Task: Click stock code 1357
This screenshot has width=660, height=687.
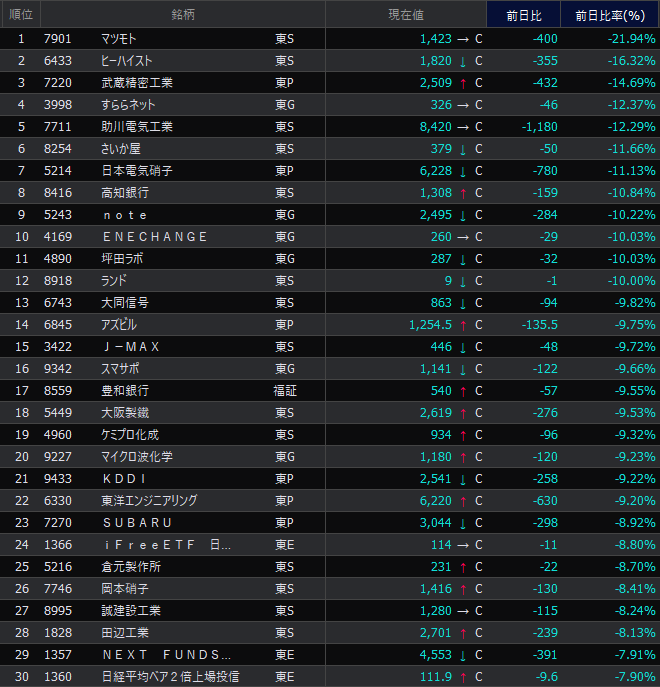Action: pyautogui.click(x=57, y=655)
